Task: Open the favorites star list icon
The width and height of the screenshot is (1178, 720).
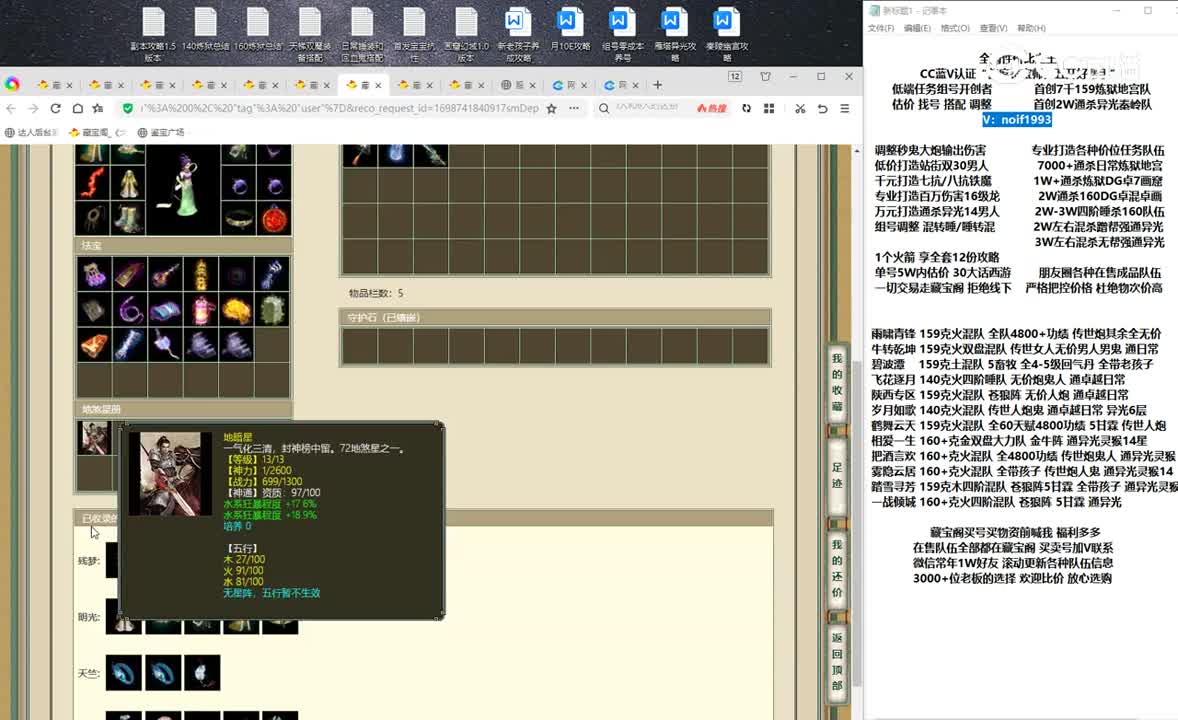Action: (x=98, y=108)
